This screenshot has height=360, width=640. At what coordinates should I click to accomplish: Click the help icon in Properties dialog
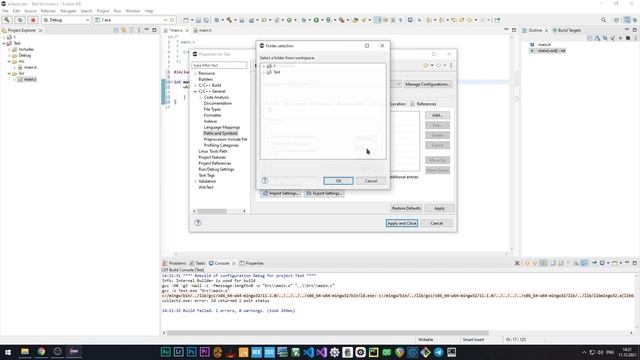(198, 222)
